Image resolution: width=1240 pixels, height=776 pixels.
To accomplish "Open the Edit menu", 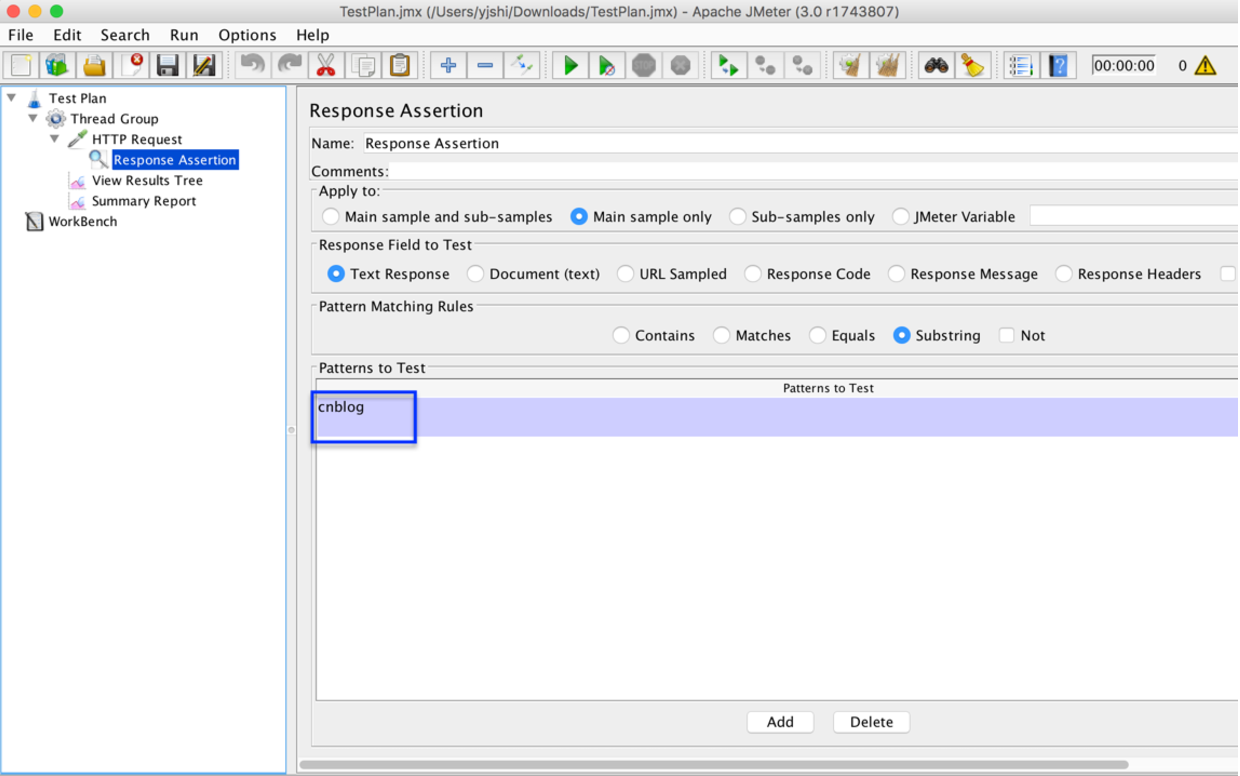I will 67,35.
